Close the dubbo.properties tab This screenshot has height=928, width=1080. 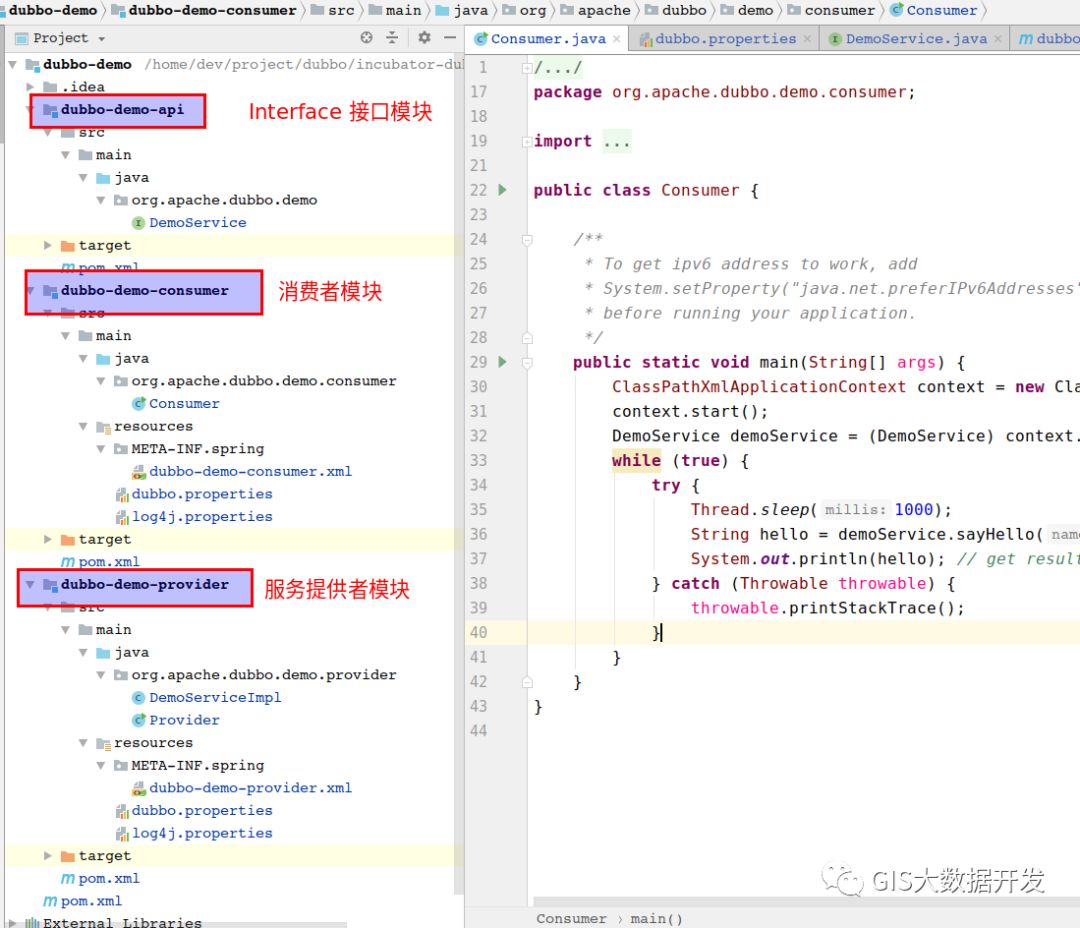(807, 39)
